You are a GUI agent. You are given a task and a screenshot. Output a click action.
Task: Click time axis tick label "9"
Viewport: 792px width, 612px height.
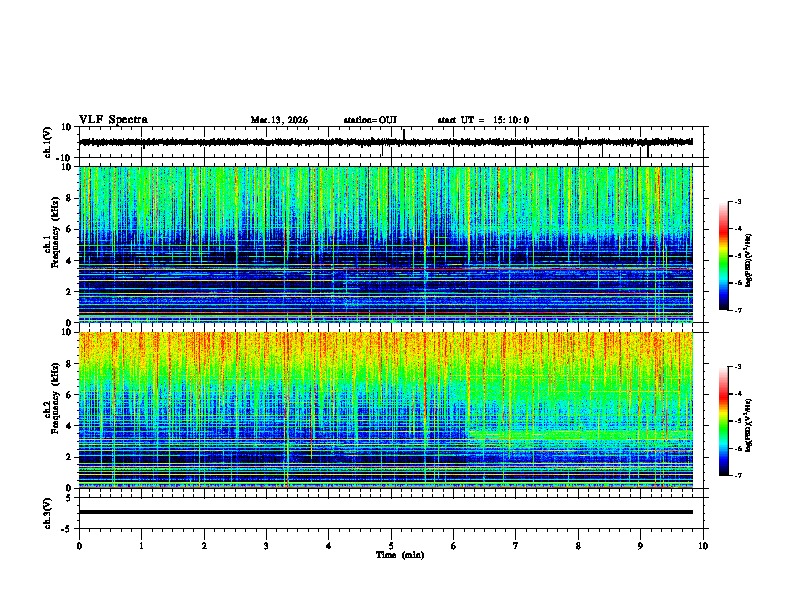tap(640, 546)
